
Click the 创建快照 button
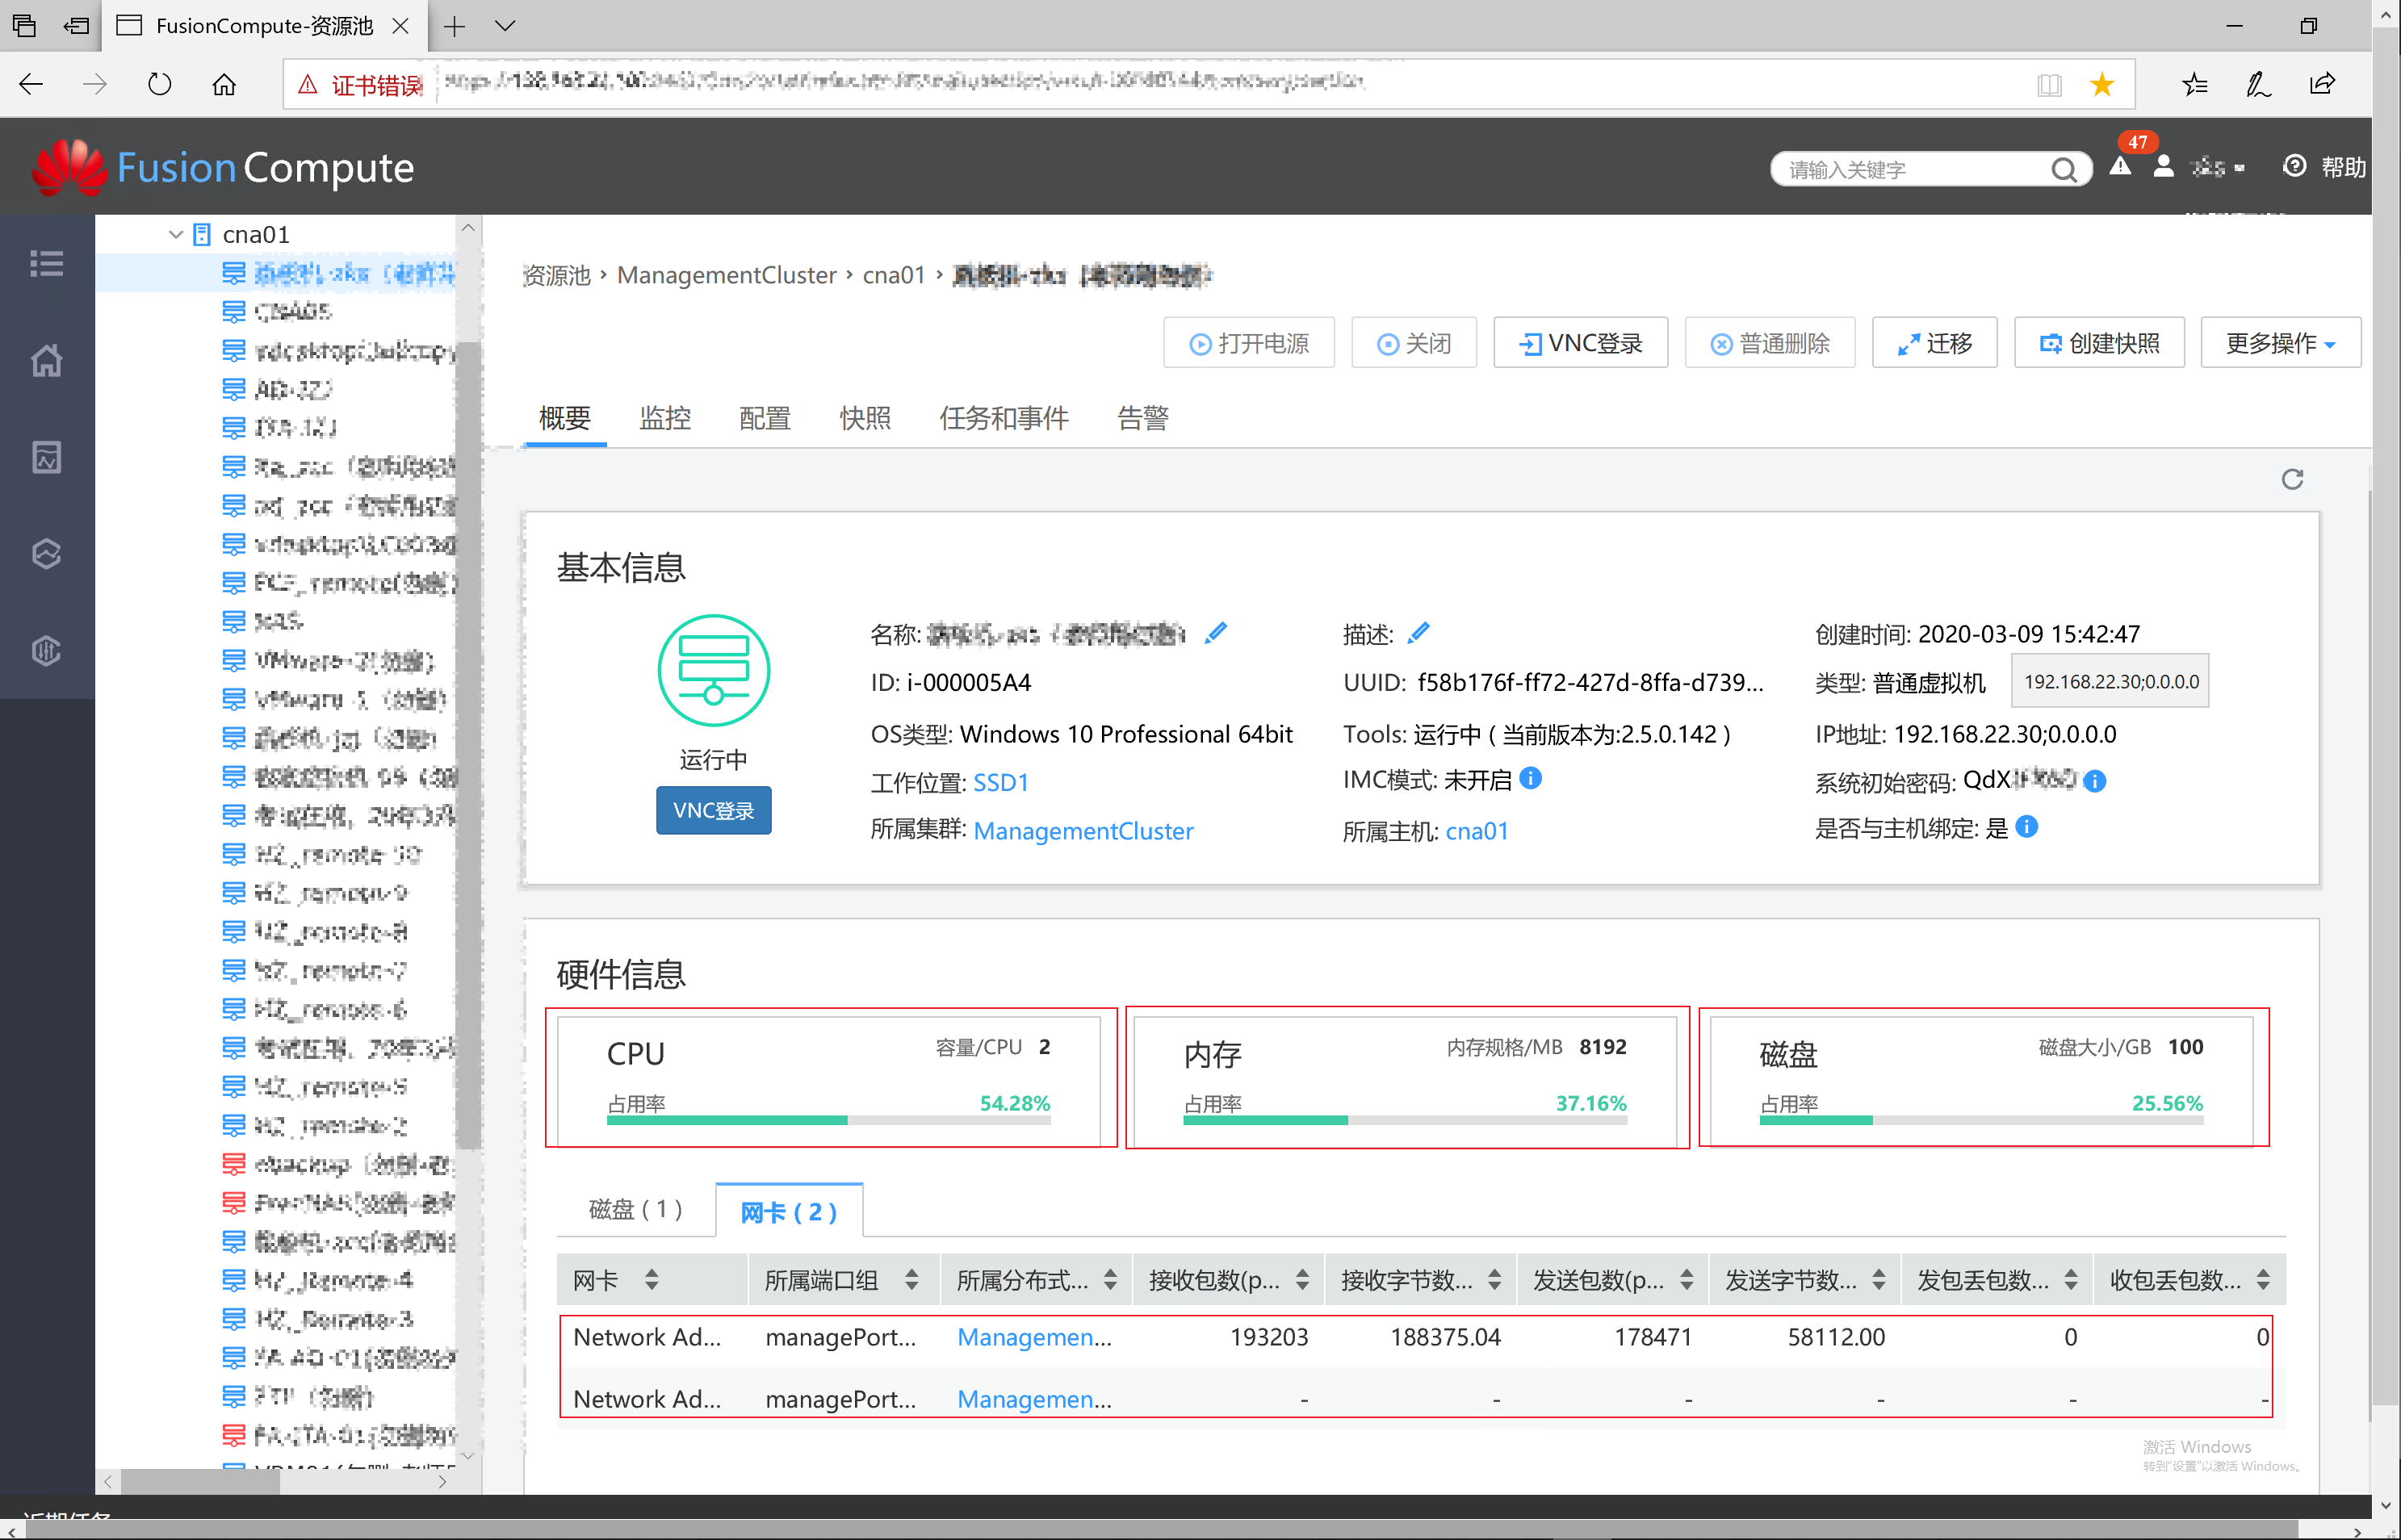[2099, 343]
